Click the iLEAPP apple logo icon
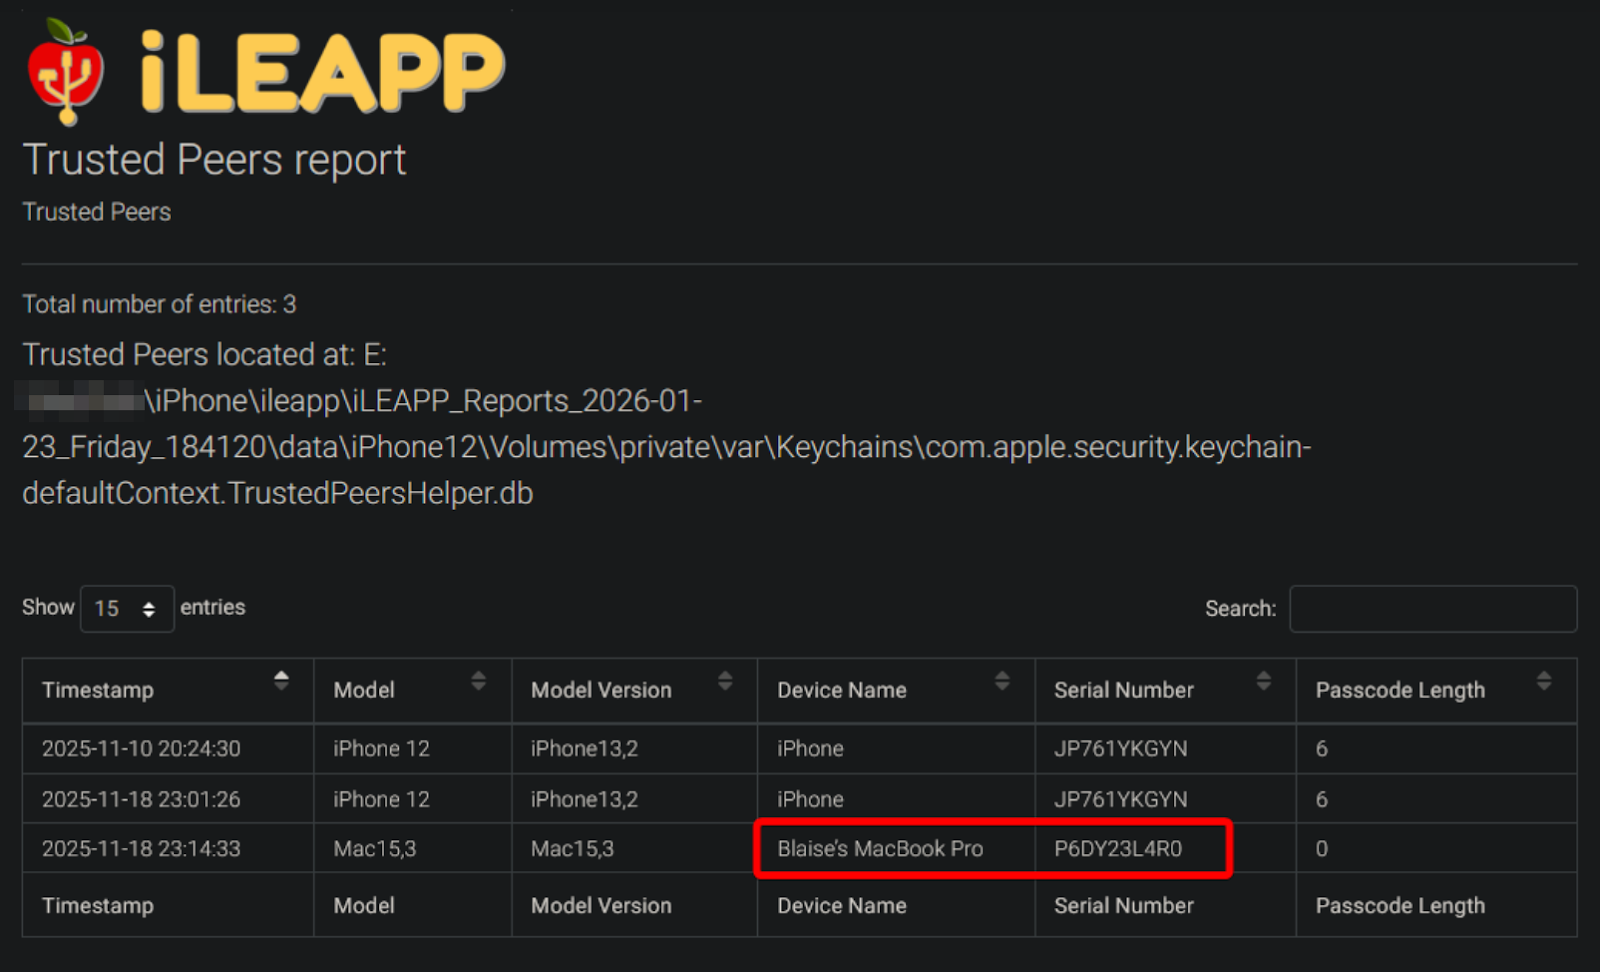1600x972 pixels. tap(66, 72)
